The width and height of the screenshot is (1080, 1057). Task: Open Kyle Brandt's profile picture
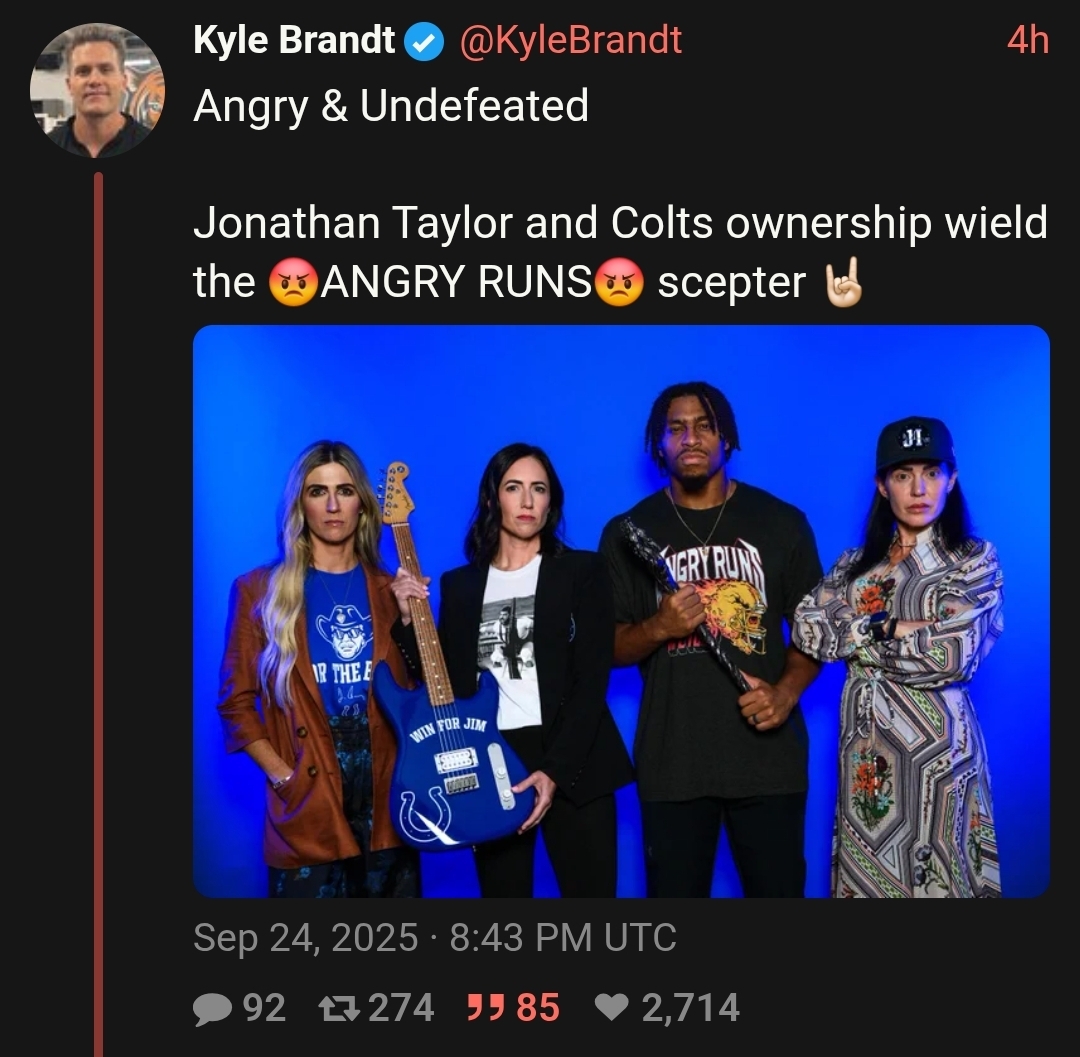click(x=97, y=90)
